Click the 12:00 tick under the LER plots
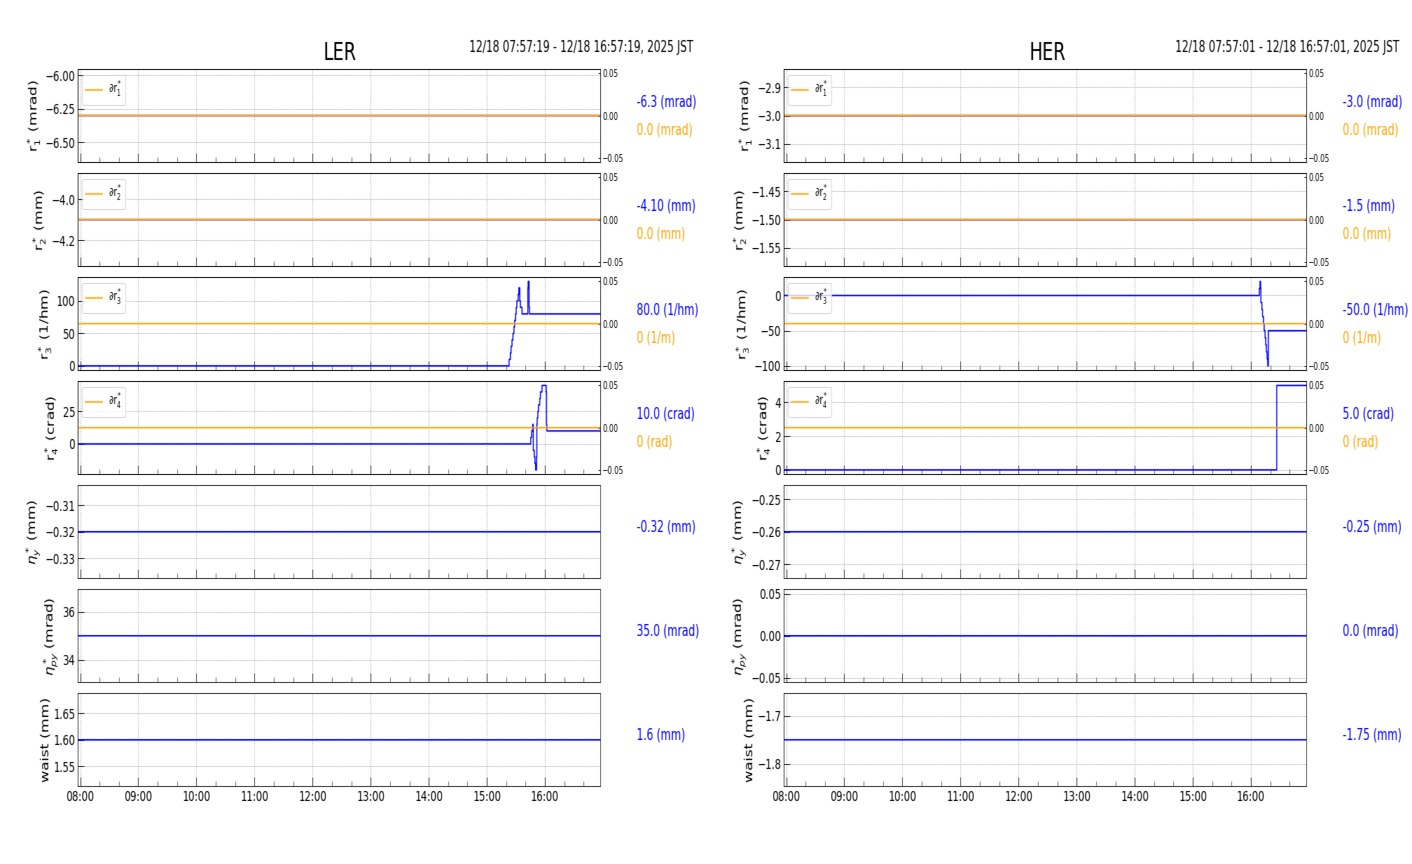Screen dimensions: 1412x864 [x=313, y=797]
